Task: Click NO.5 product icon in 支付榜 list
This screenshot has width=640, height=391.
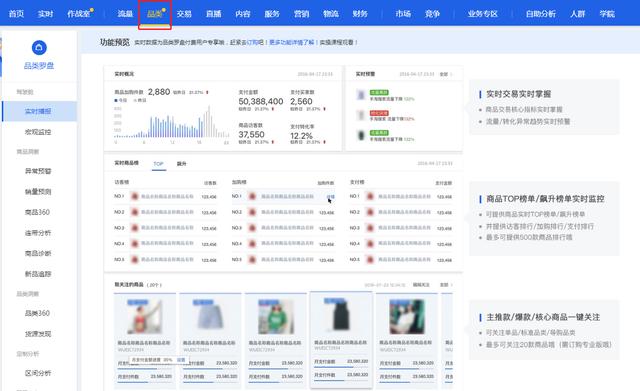Action: point(370,259)
